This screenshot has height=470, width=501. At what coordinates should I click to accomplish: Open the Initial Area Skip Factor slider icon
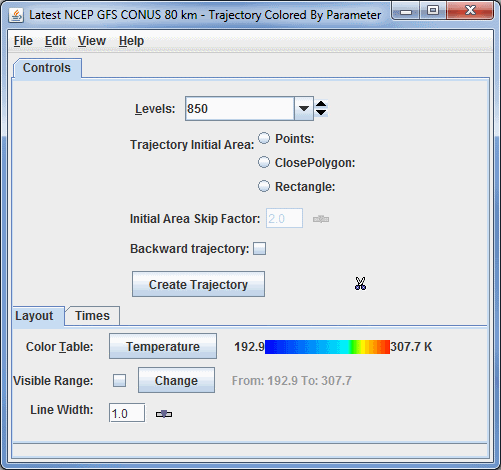tap(321, 219)
